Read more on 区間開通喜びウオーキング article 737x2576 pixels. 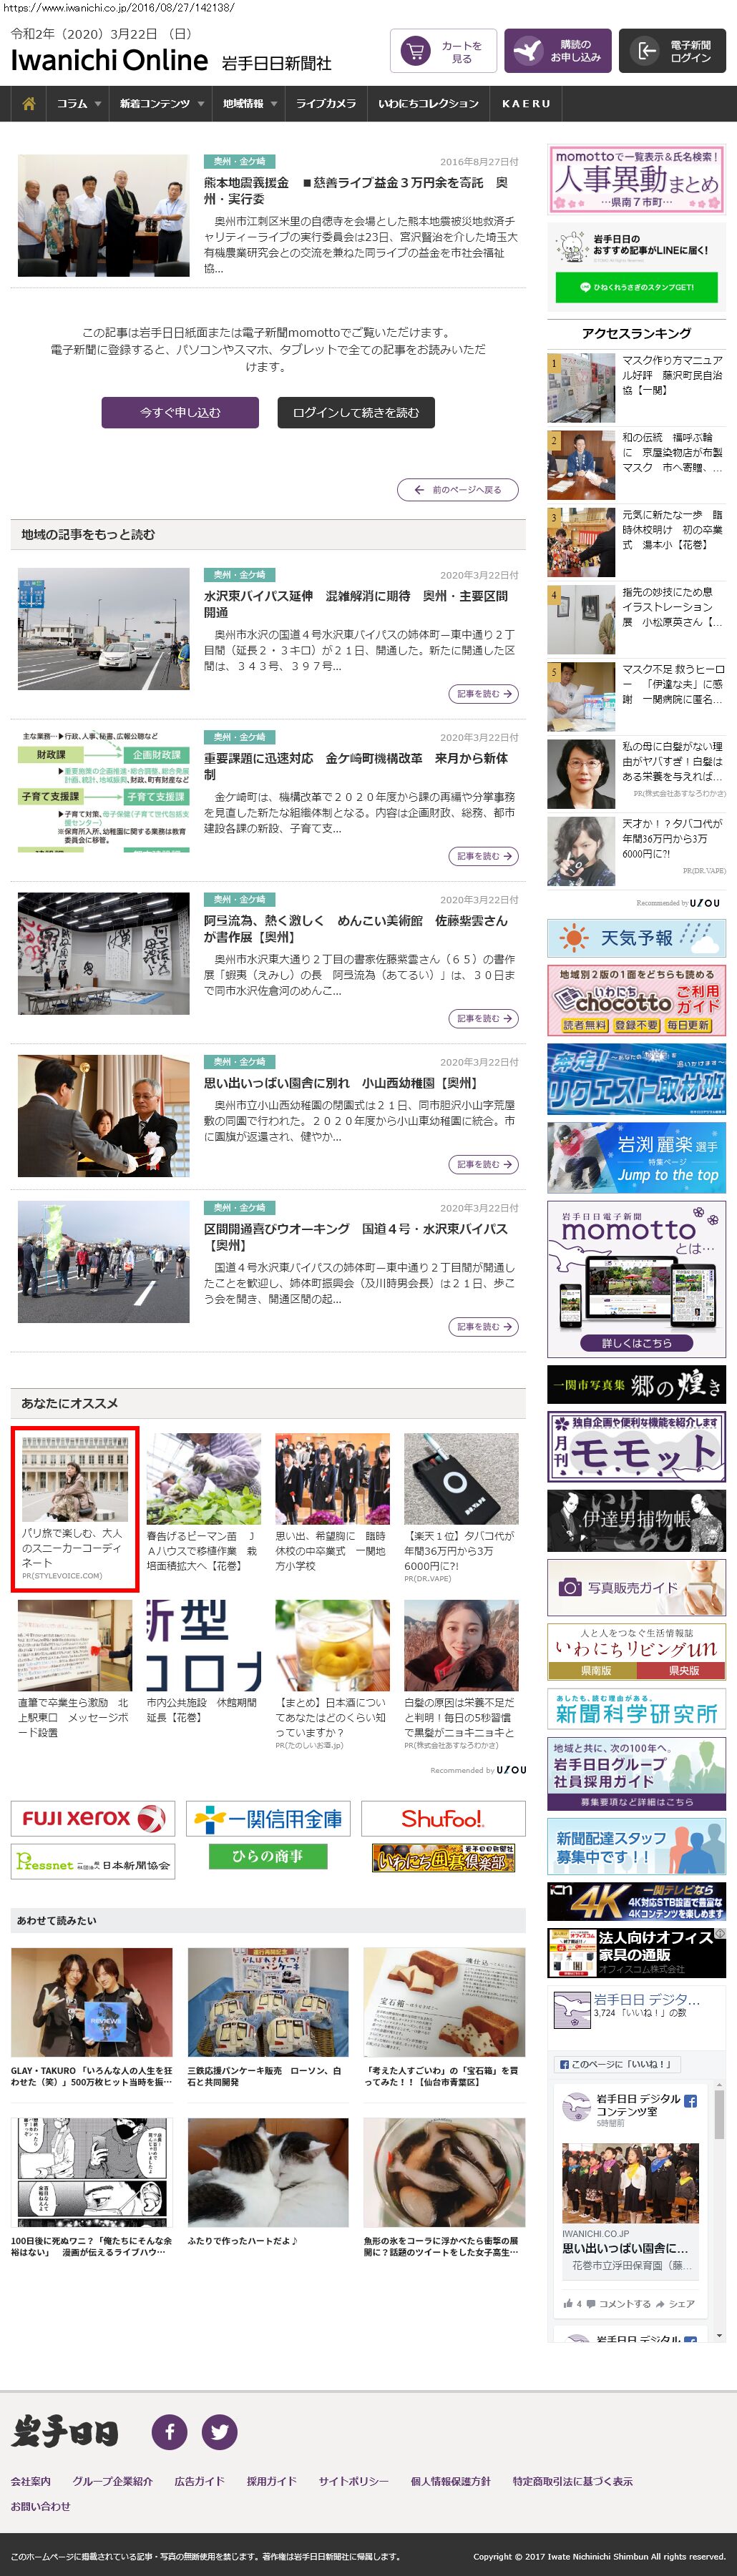pyautogui.click(x=483, y=1326)
